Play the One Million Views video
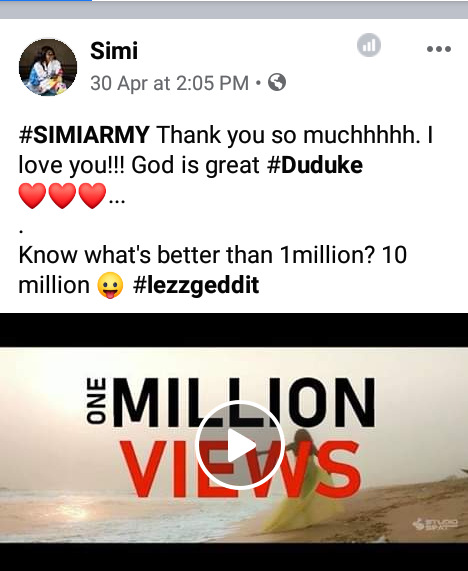The width and height of the screenshot is (468, 571). (x=239, y=445)
